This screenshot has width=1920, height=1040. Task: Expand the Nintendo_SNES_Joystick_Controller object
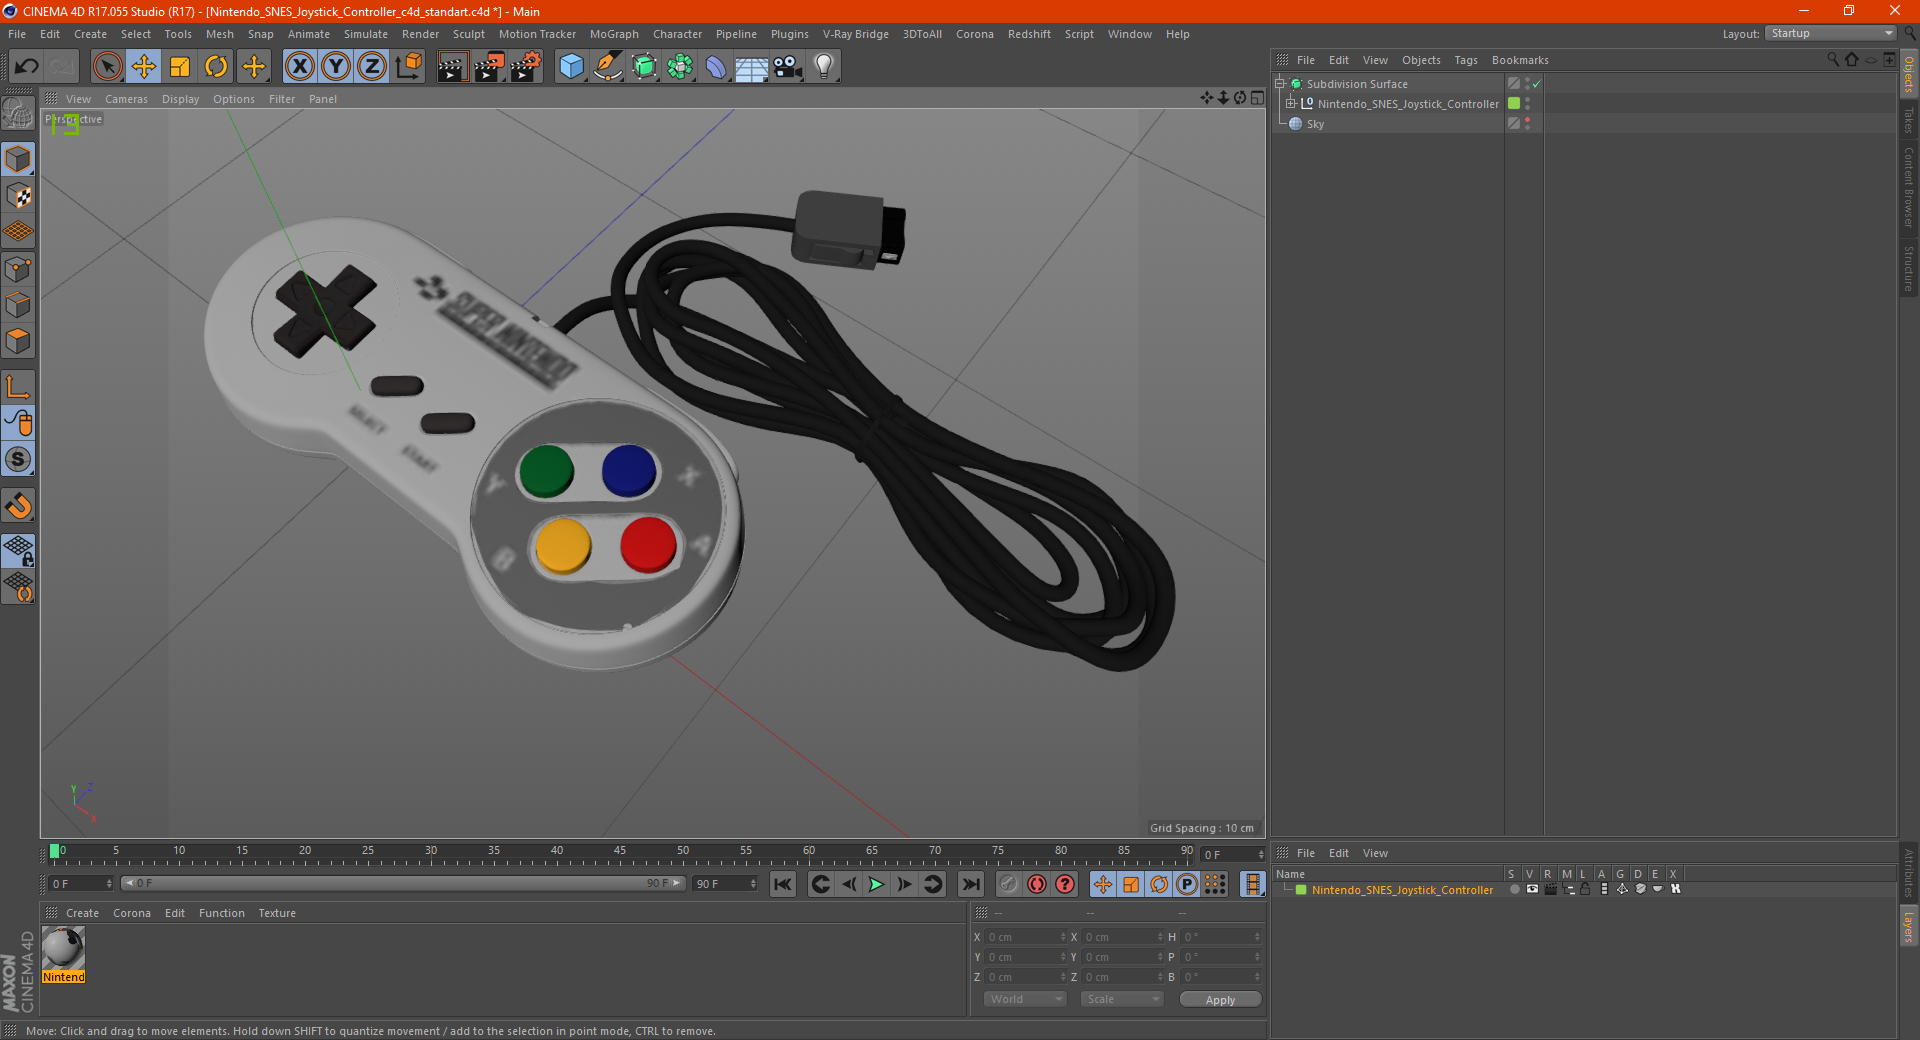pyautogui.click(x=1290, y=104)
